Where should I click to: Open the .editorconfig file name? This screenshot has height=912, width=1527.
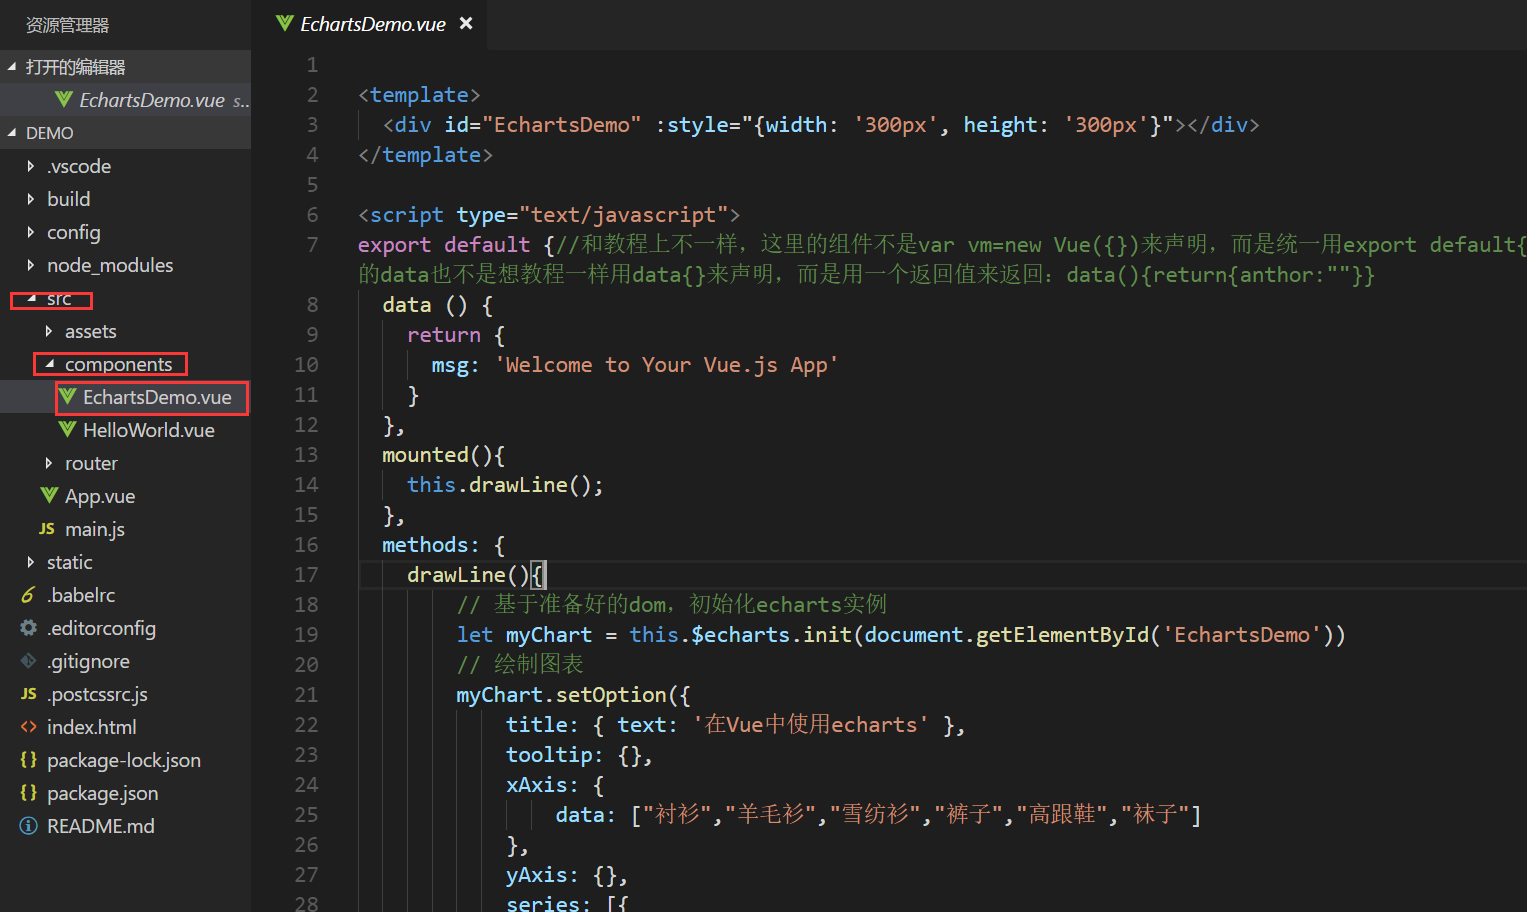[x=102, y=628]
